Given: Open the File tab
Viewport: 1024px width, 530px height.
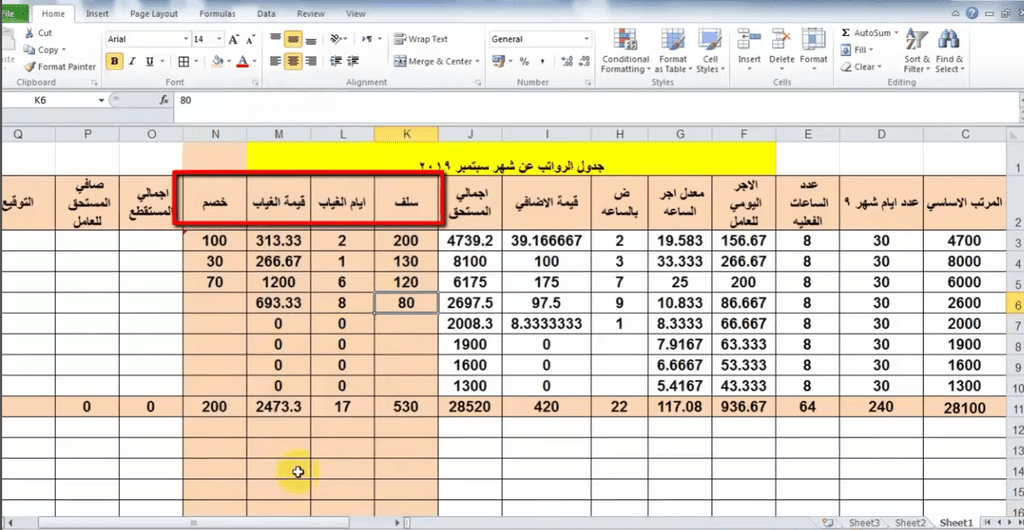Looking at the screenshot, I should (13, 13).
